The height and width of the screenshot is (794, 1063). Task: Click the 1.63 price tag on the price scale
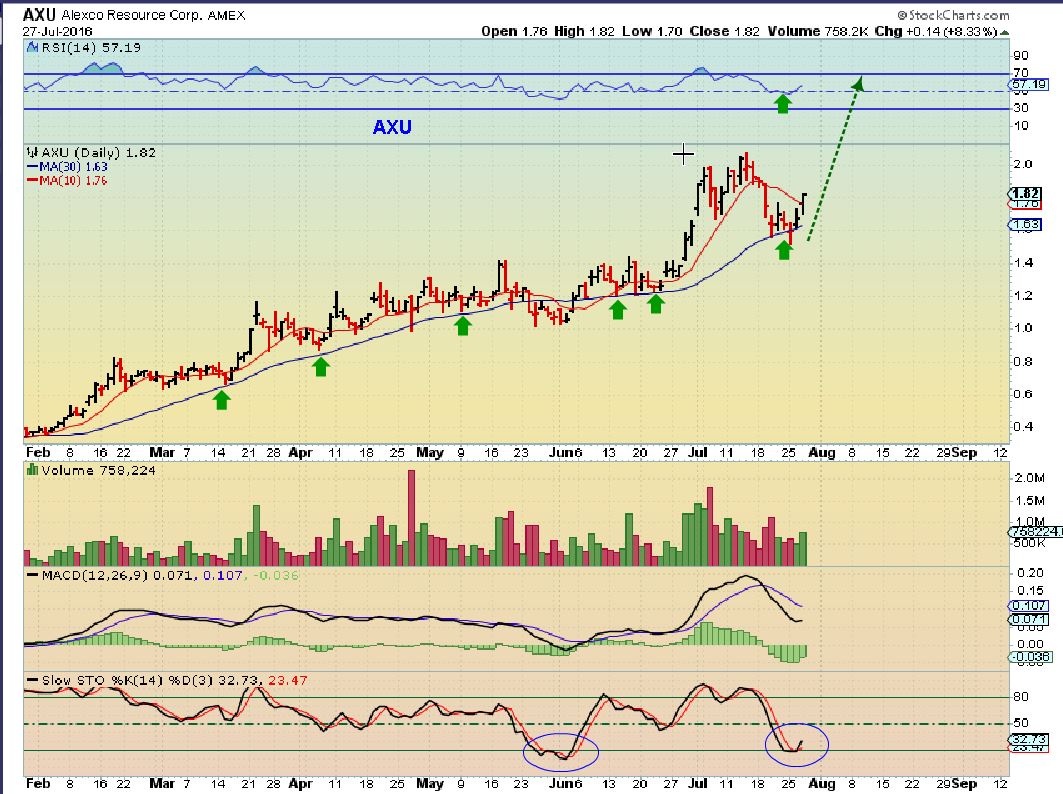coord(1025,224)
